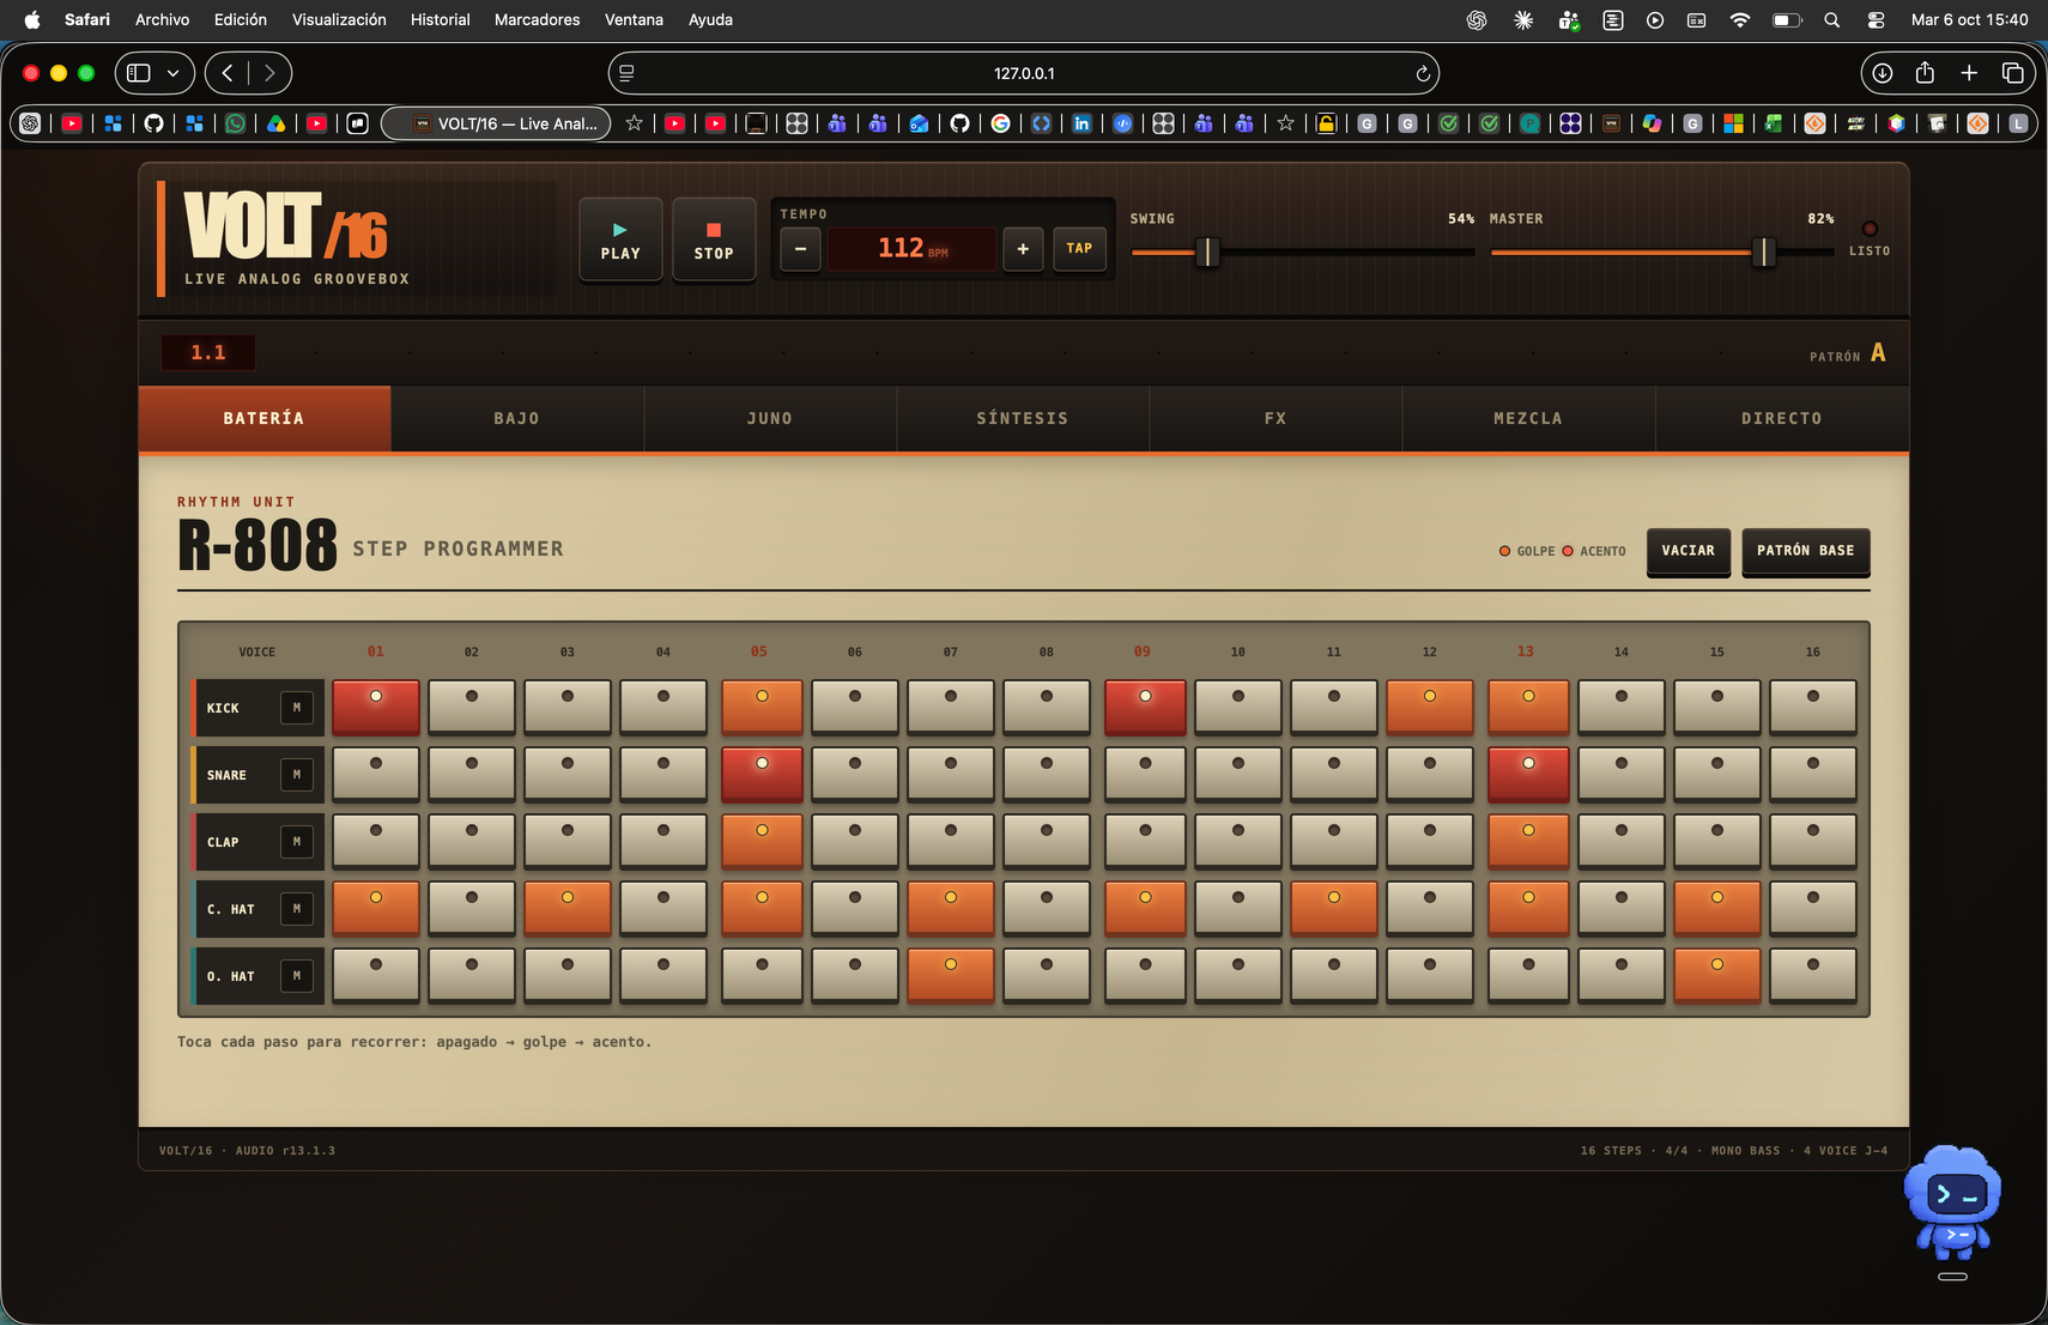The height and width of the screenshot is (1325, 2048).
Task: Adjust the SWING slider handle
Action: coord(1207,252)
